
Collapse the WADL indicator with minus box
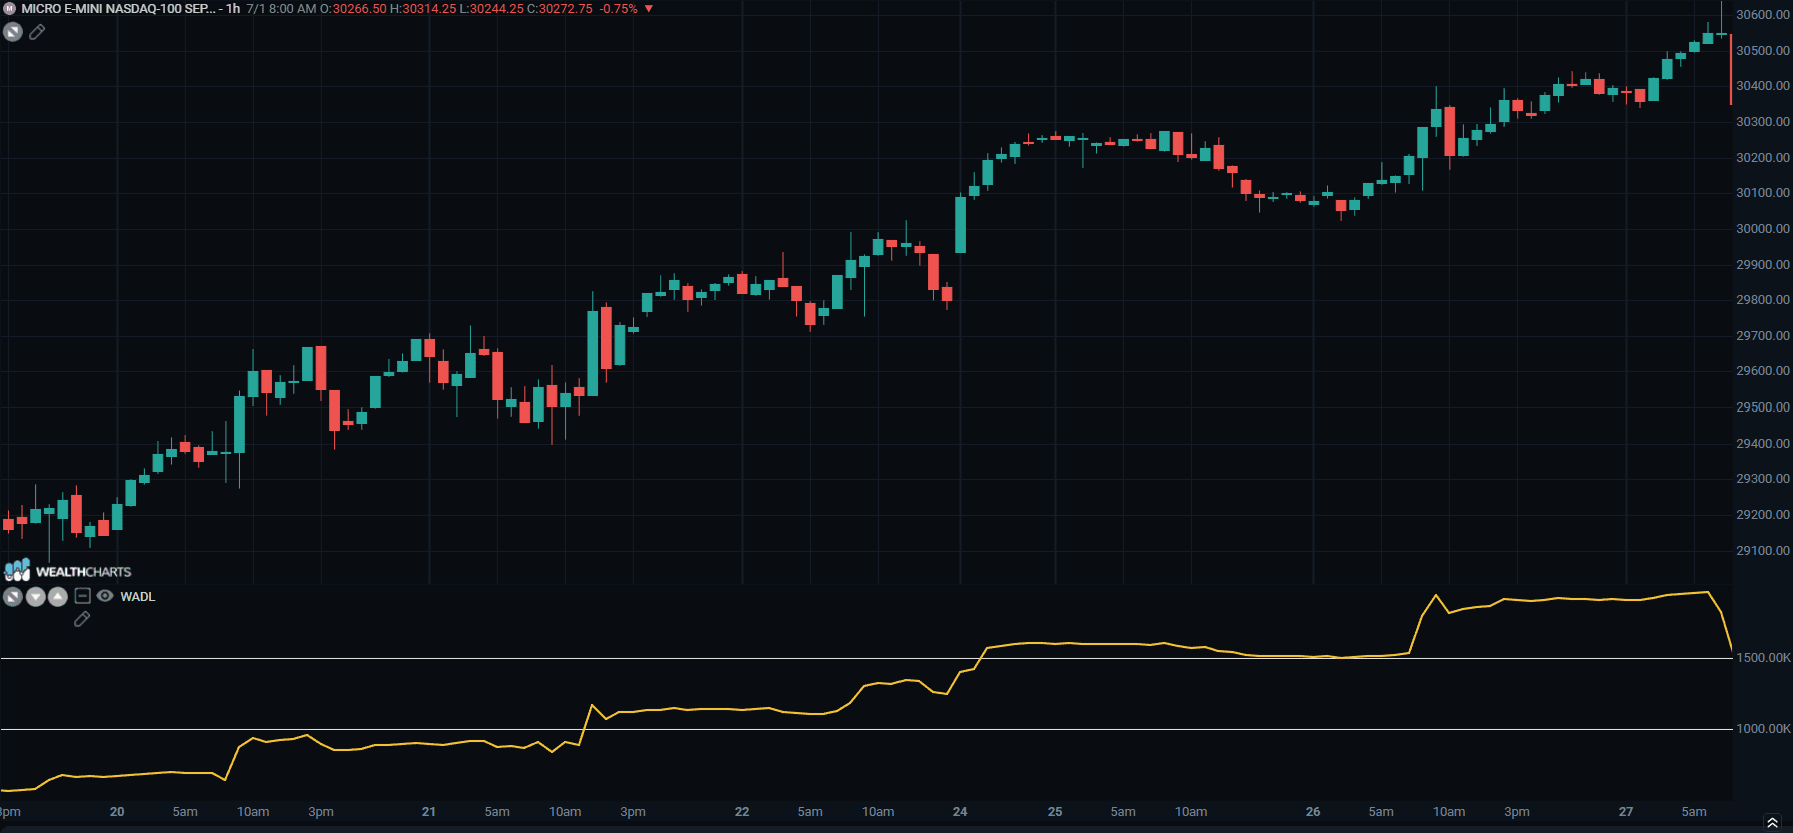83,596
